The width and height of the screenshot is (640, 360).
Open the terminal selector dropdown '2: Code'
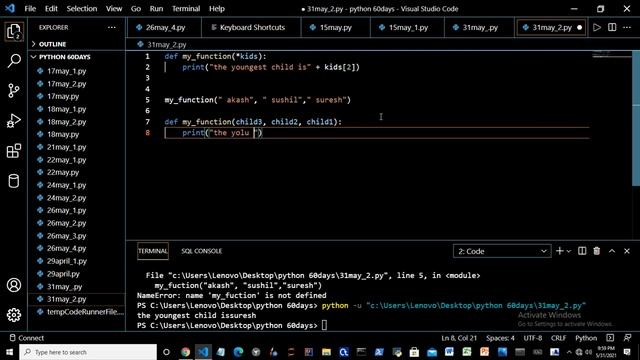point(502,251)
